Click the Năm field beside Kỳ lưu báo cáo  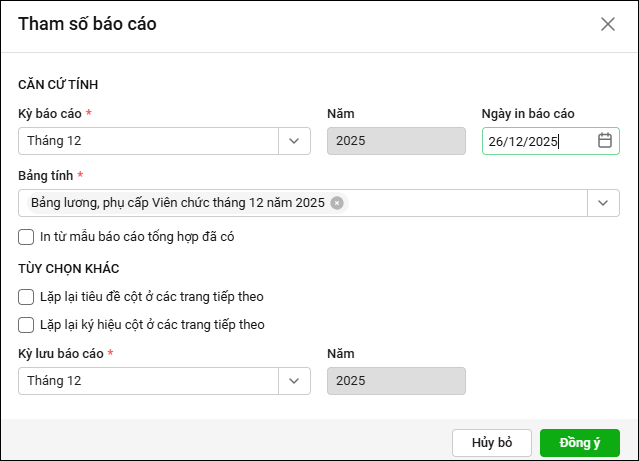(x=396, y=381)
